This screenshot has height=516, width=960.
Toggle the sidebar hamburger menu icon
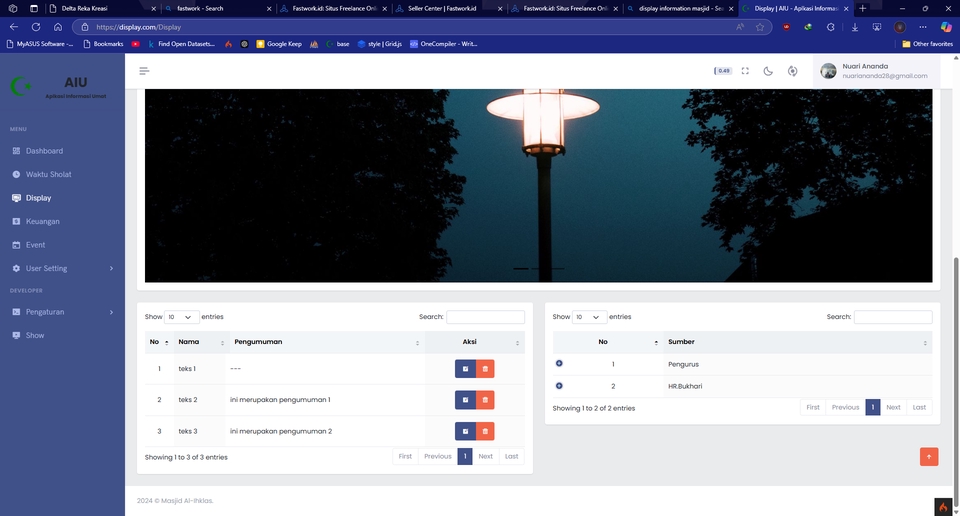pyautogui.click(x=144, y=71)
